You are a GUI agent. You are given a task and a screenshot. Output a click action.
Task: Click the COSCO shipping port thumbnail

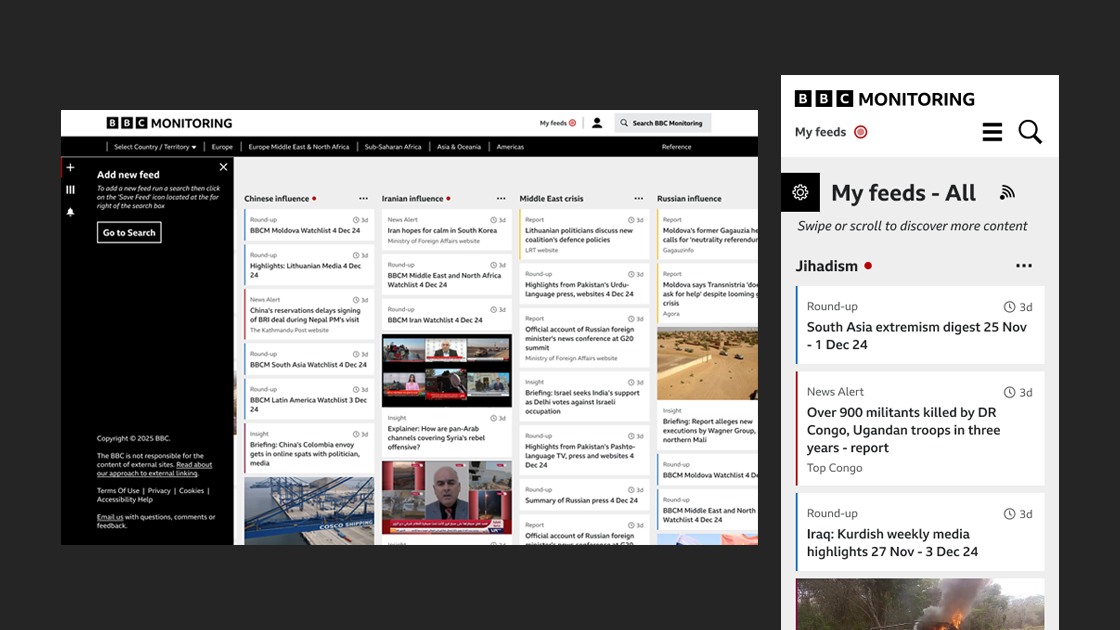pos(309,511)
